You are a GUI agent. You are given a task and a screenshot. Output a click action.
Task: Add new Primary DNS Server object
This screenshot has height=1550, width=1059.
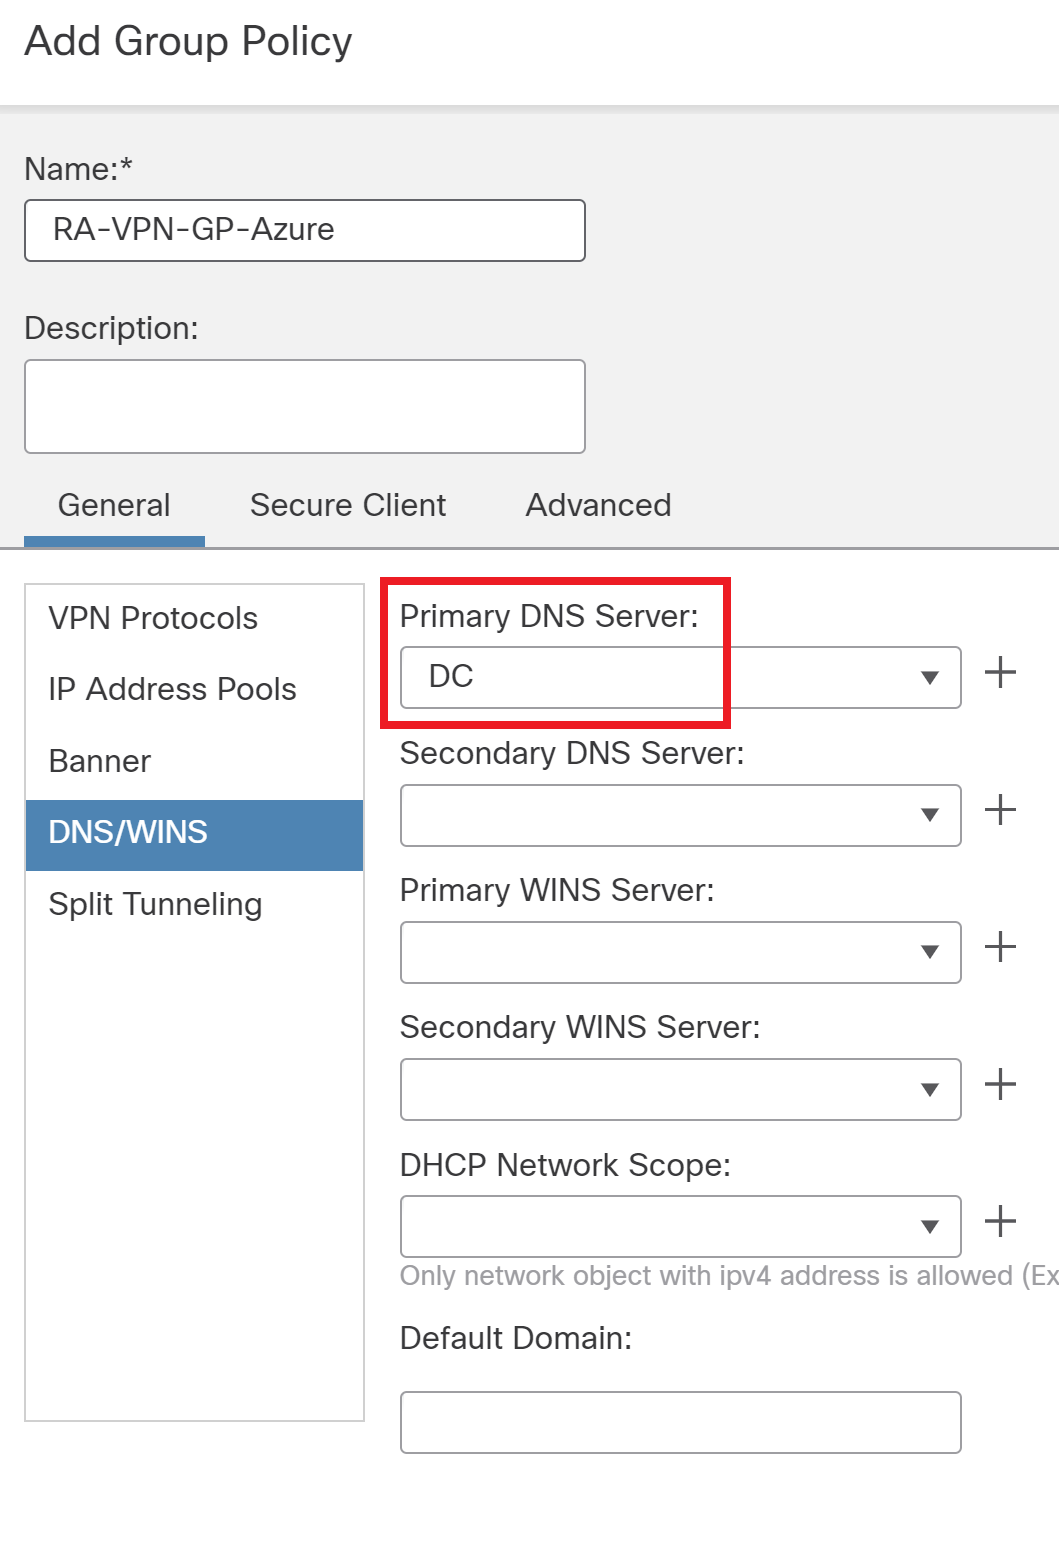(1000, 673)
